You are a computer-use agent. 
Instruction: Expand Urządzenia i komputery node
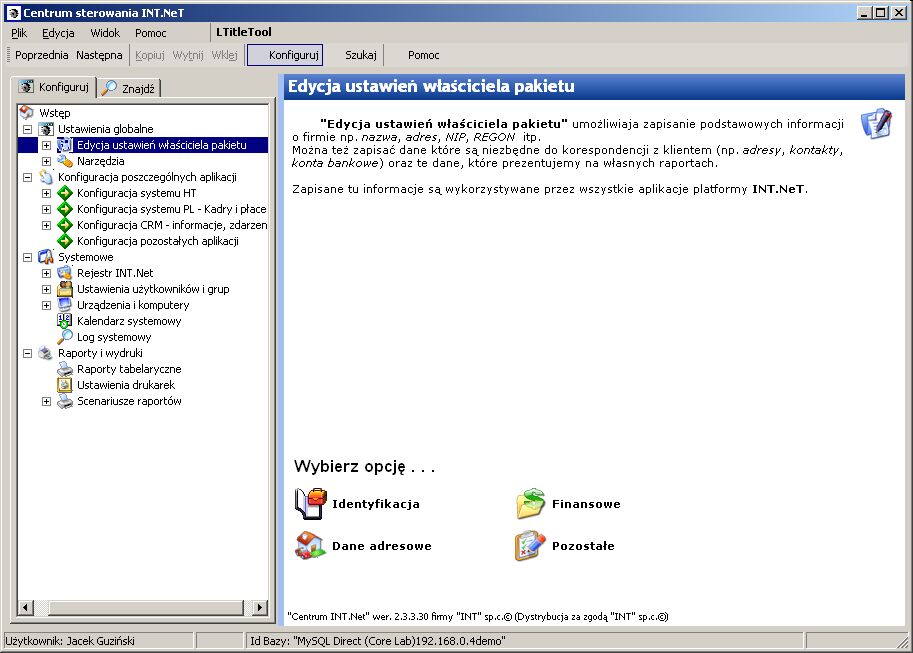pyautogui.click(x=47, y=305)
